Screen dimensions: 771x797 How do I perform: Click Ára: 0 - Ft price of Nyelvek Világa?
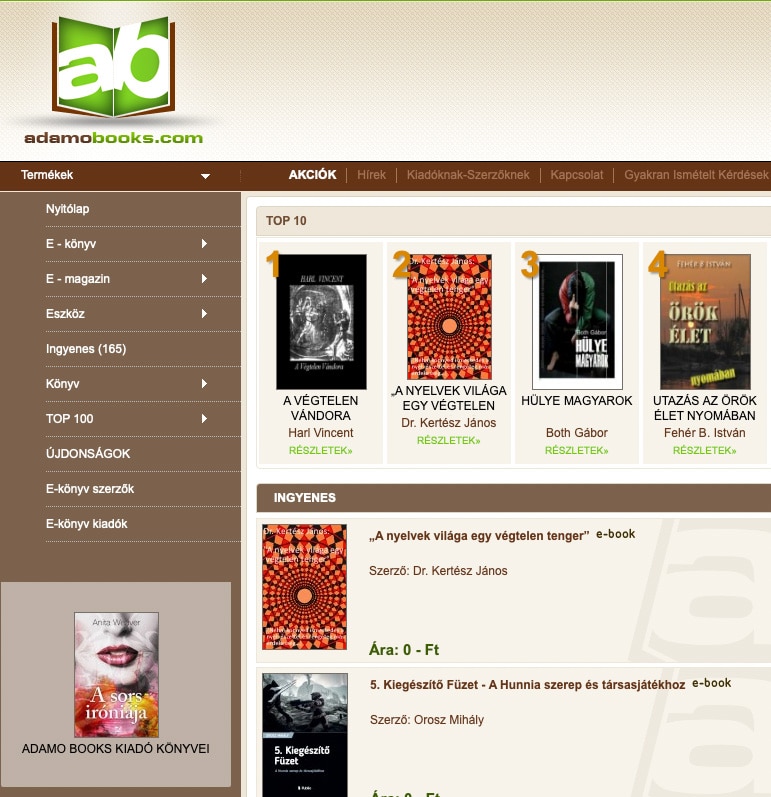point(404,650)
